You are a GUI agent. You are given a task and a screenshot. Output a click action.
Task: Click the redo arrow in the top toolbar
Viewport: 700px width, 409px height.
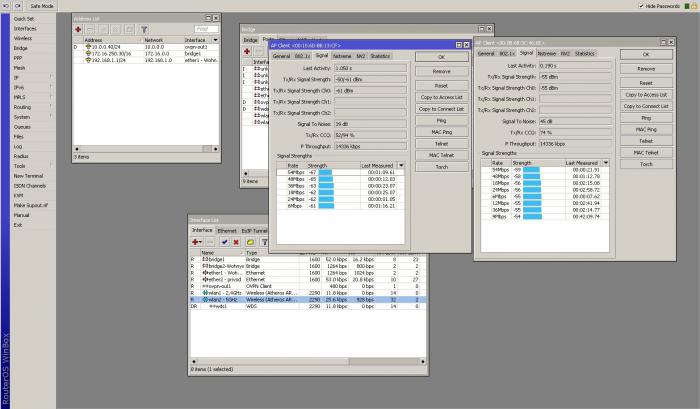pyautogui.click(x=17, y=6)
